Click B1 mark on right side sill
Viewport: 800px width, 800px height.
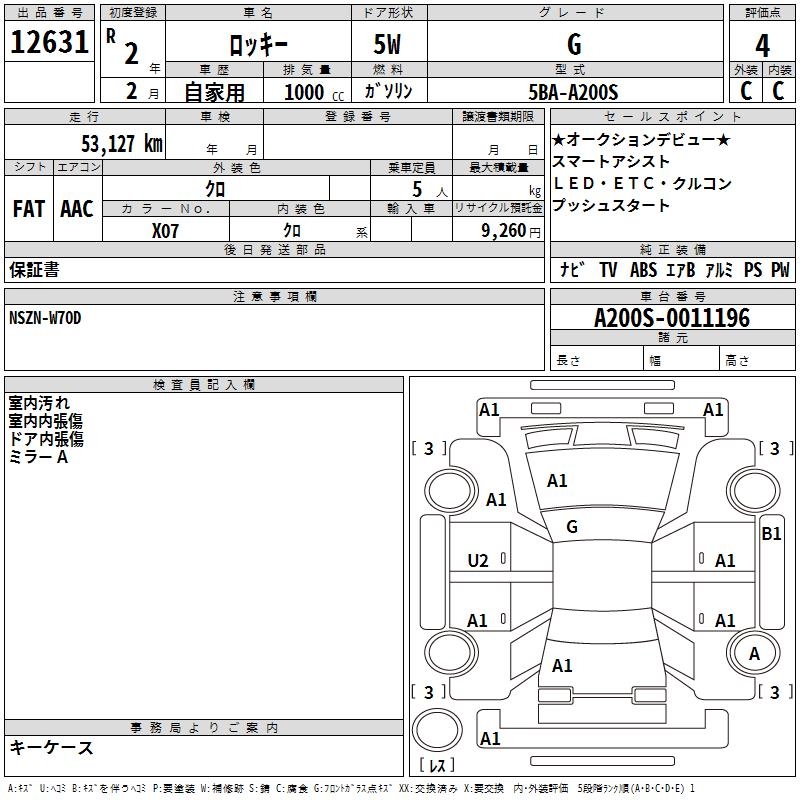tap(771, 534)
